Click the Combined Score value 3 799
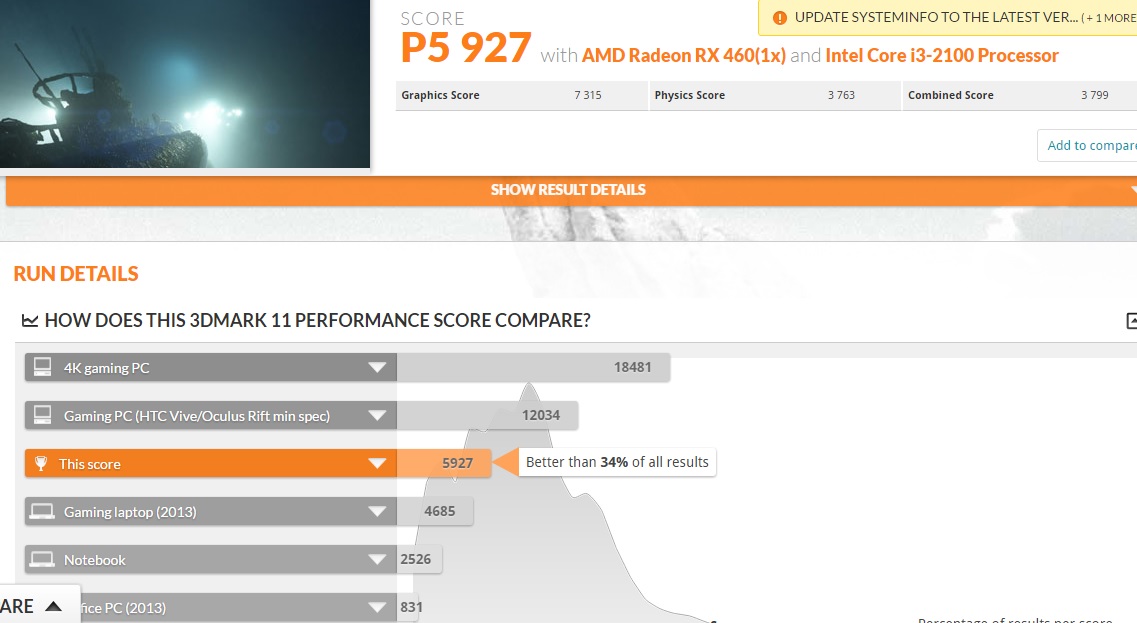 tap(1094, 95)
